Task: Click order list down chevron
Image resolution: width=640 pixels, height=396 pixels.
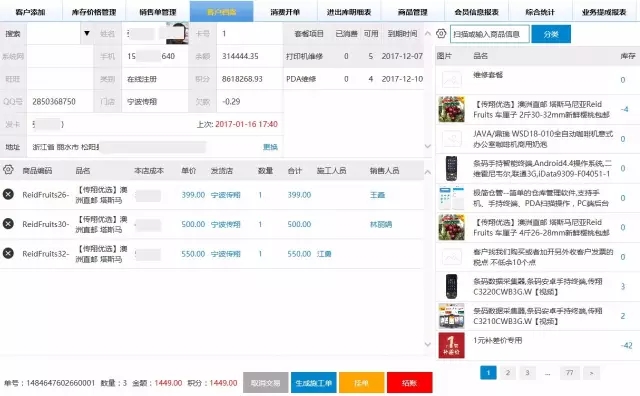Action: [427, 344]
